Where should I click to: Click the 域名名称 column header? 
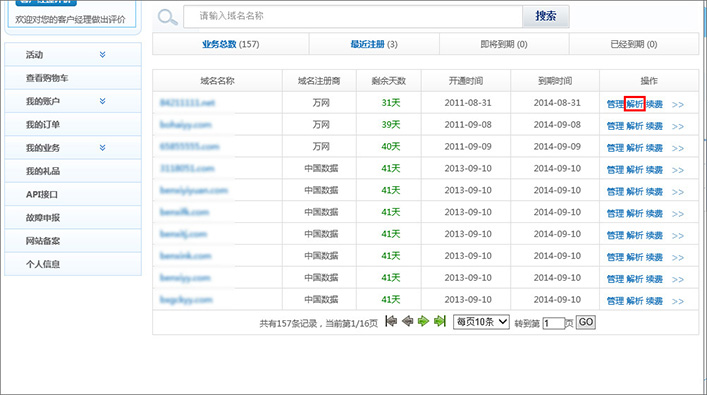coord(217,81)
